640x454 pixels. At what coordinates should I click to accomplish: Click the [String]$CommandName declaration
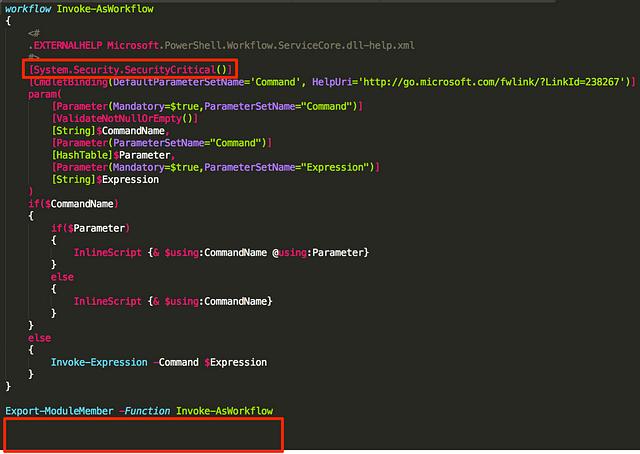pos(110,131)
